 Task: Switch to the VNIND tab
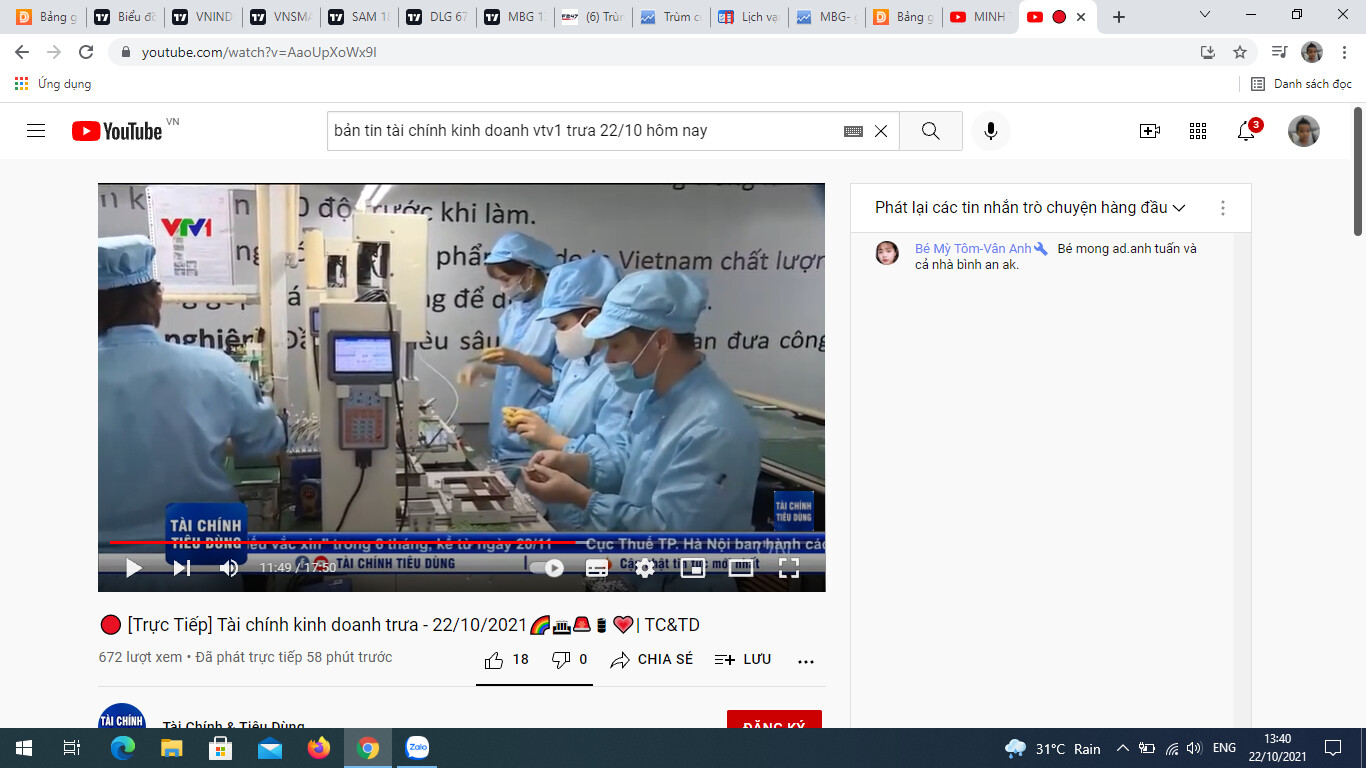coord(205,17)
